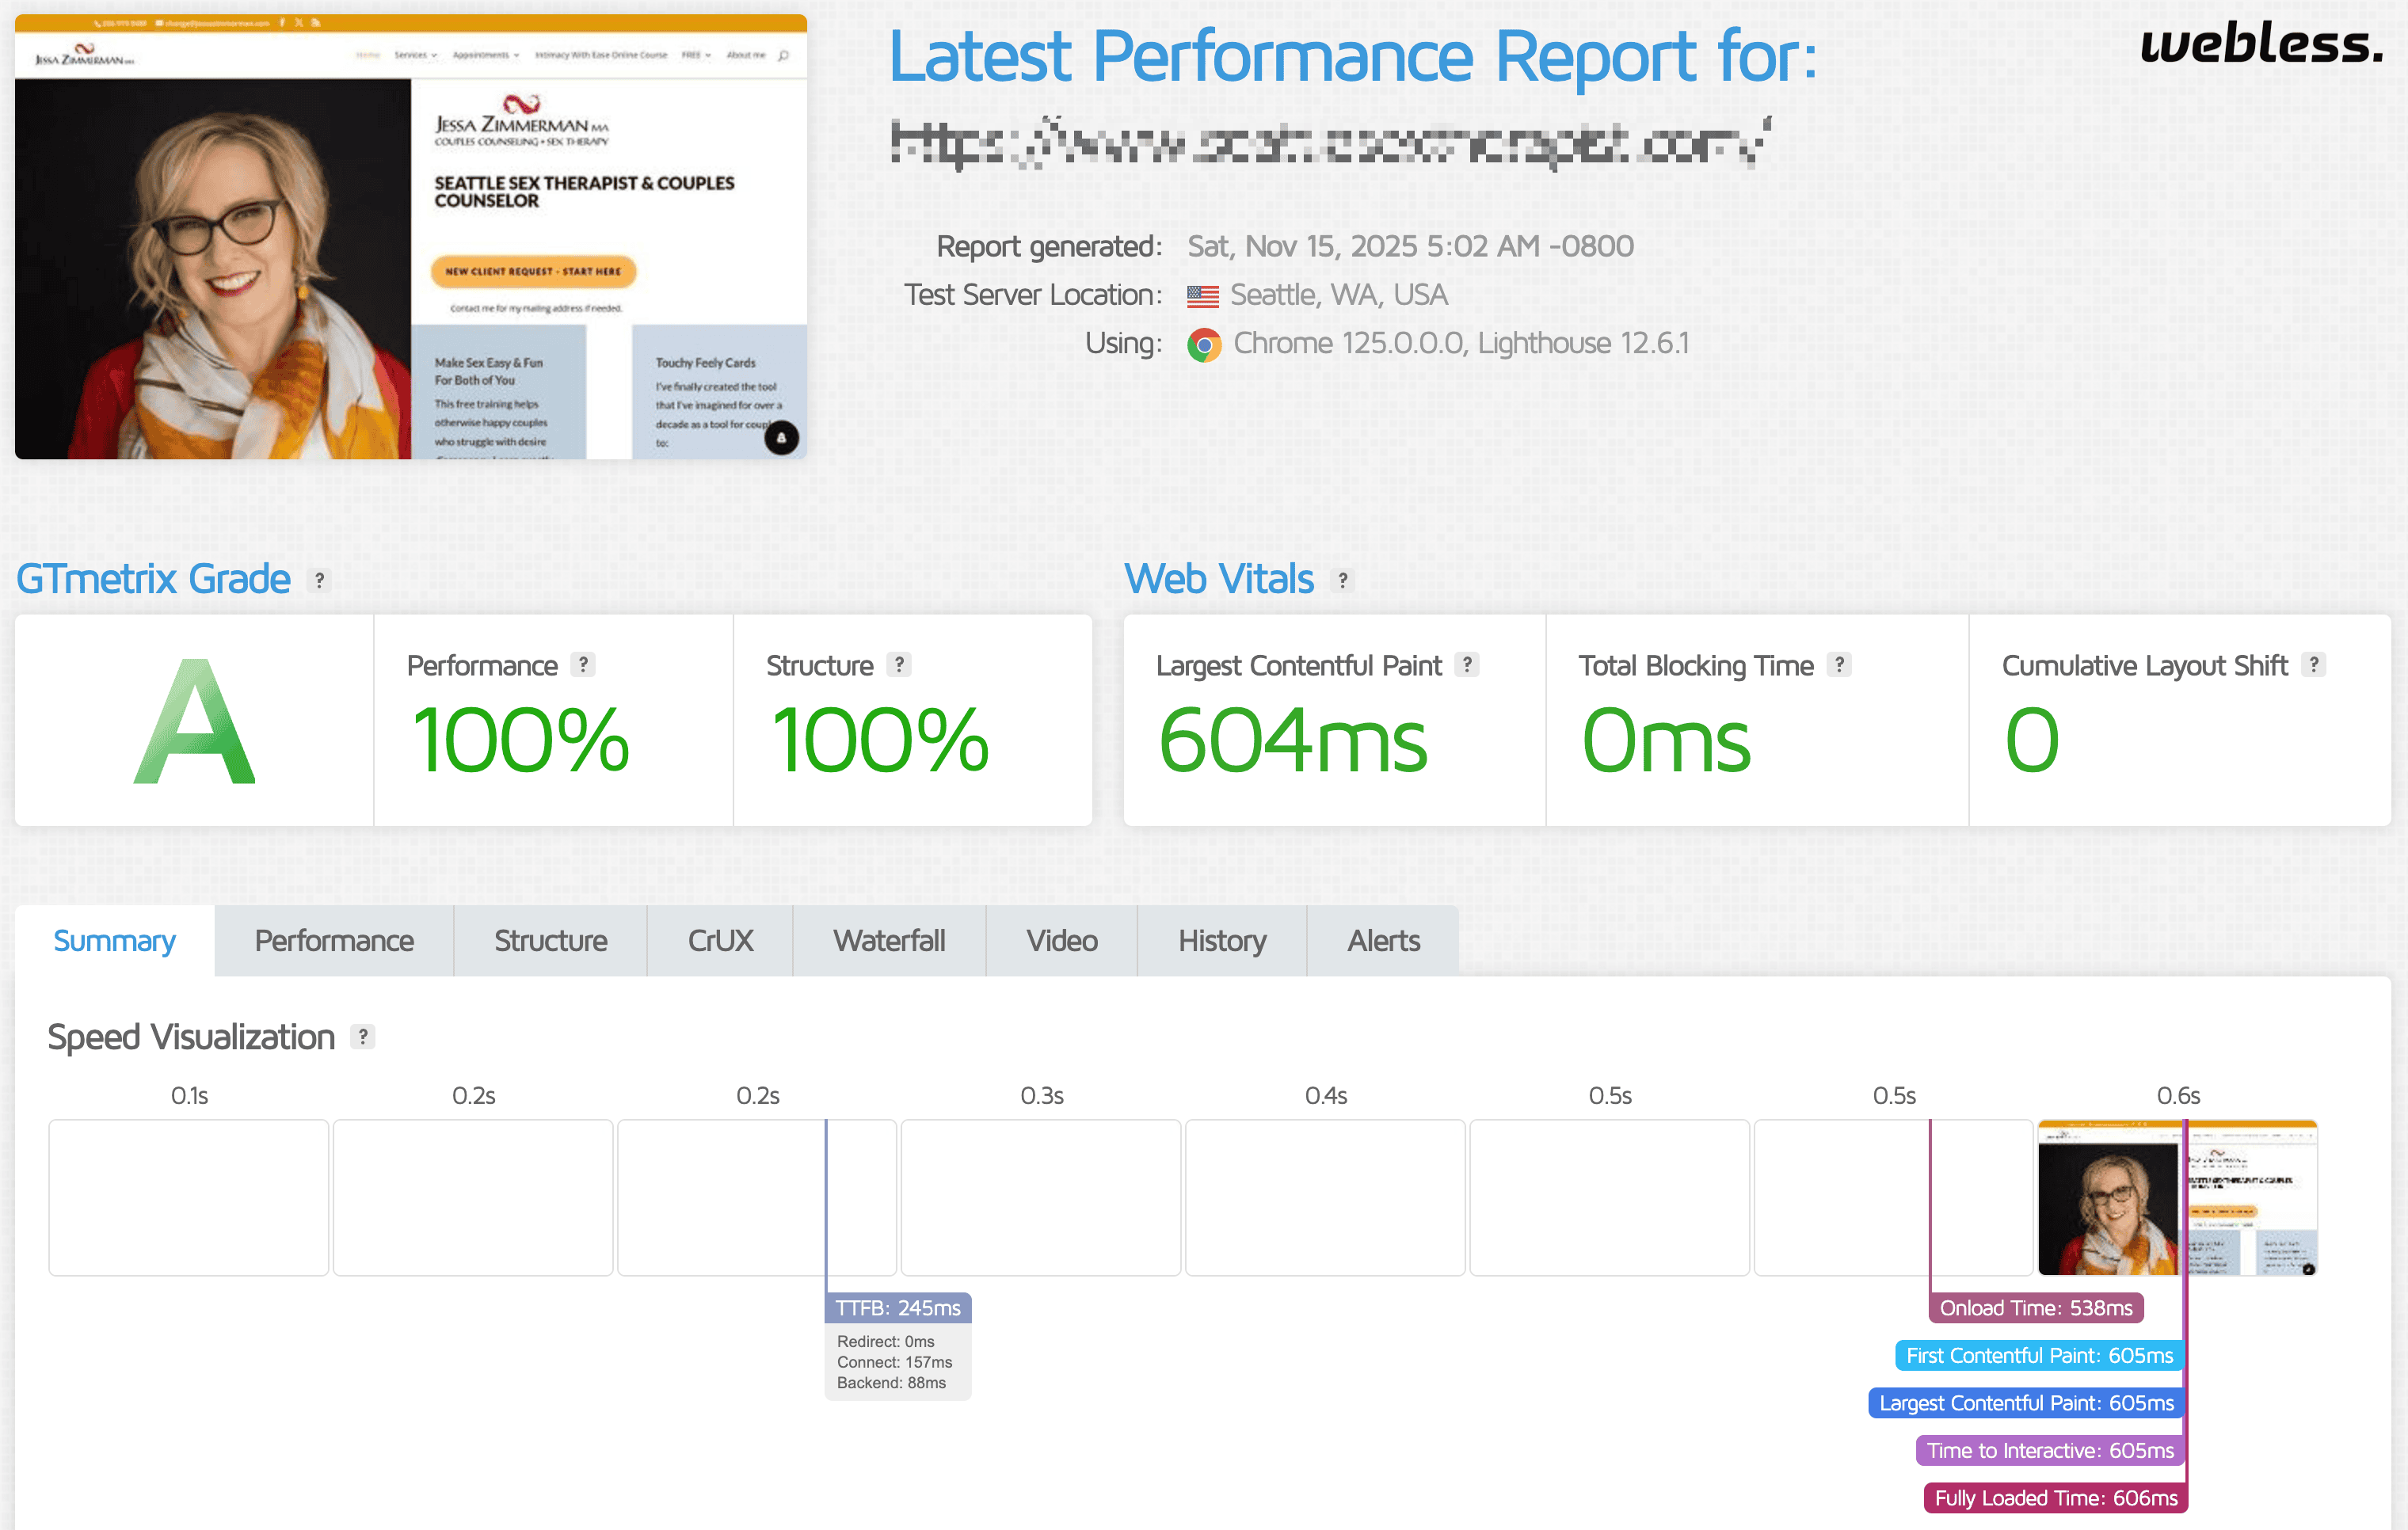Image resolution: width=2408 pixels, height=1530 pixels.
Task: Open the Performance score help tooltip icon
Action: 583,665
